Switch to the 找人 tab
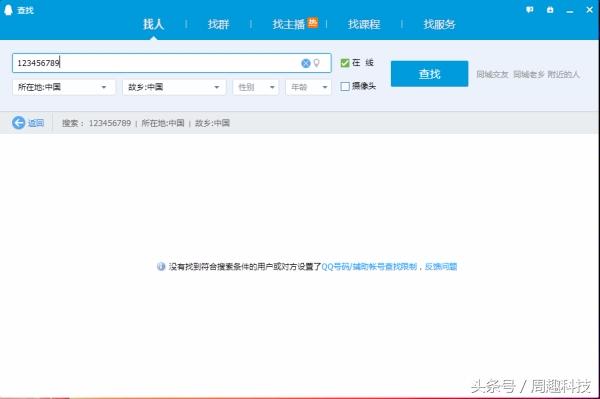The height and width of the screenshot is (399, 600). [x=153, y=24]
